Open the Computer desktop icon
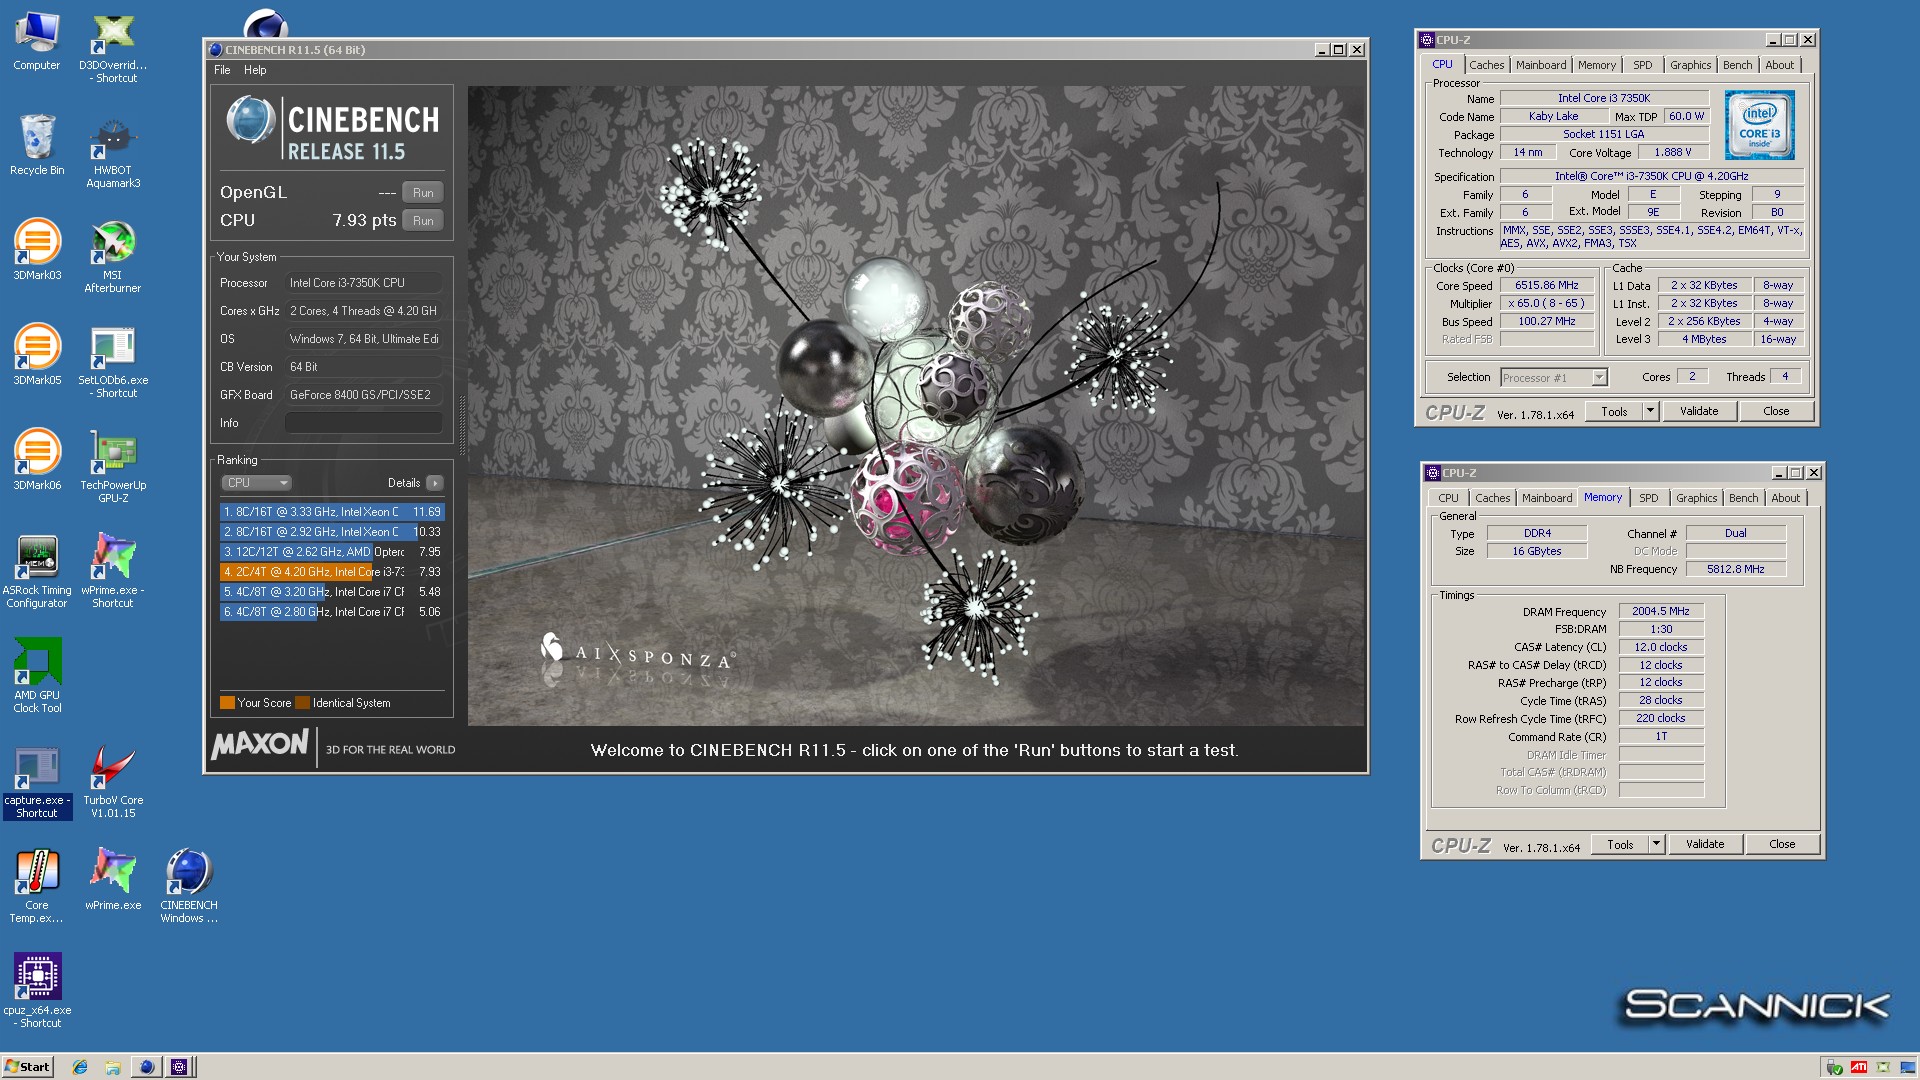 [x=37, y=42]
